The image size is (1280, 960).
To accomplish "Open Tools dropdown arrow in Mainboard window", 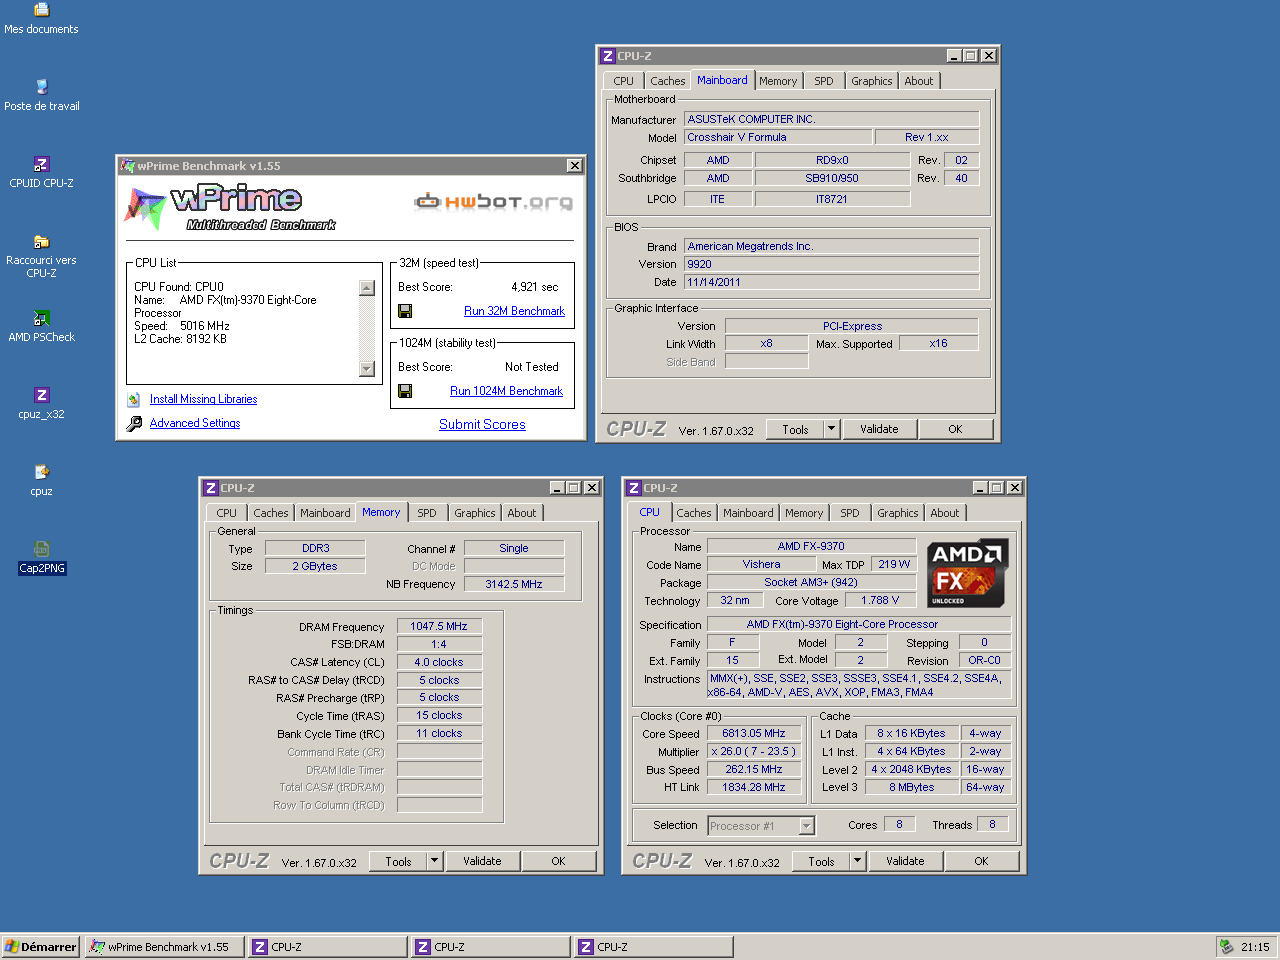I will click(x=831, y=429).
